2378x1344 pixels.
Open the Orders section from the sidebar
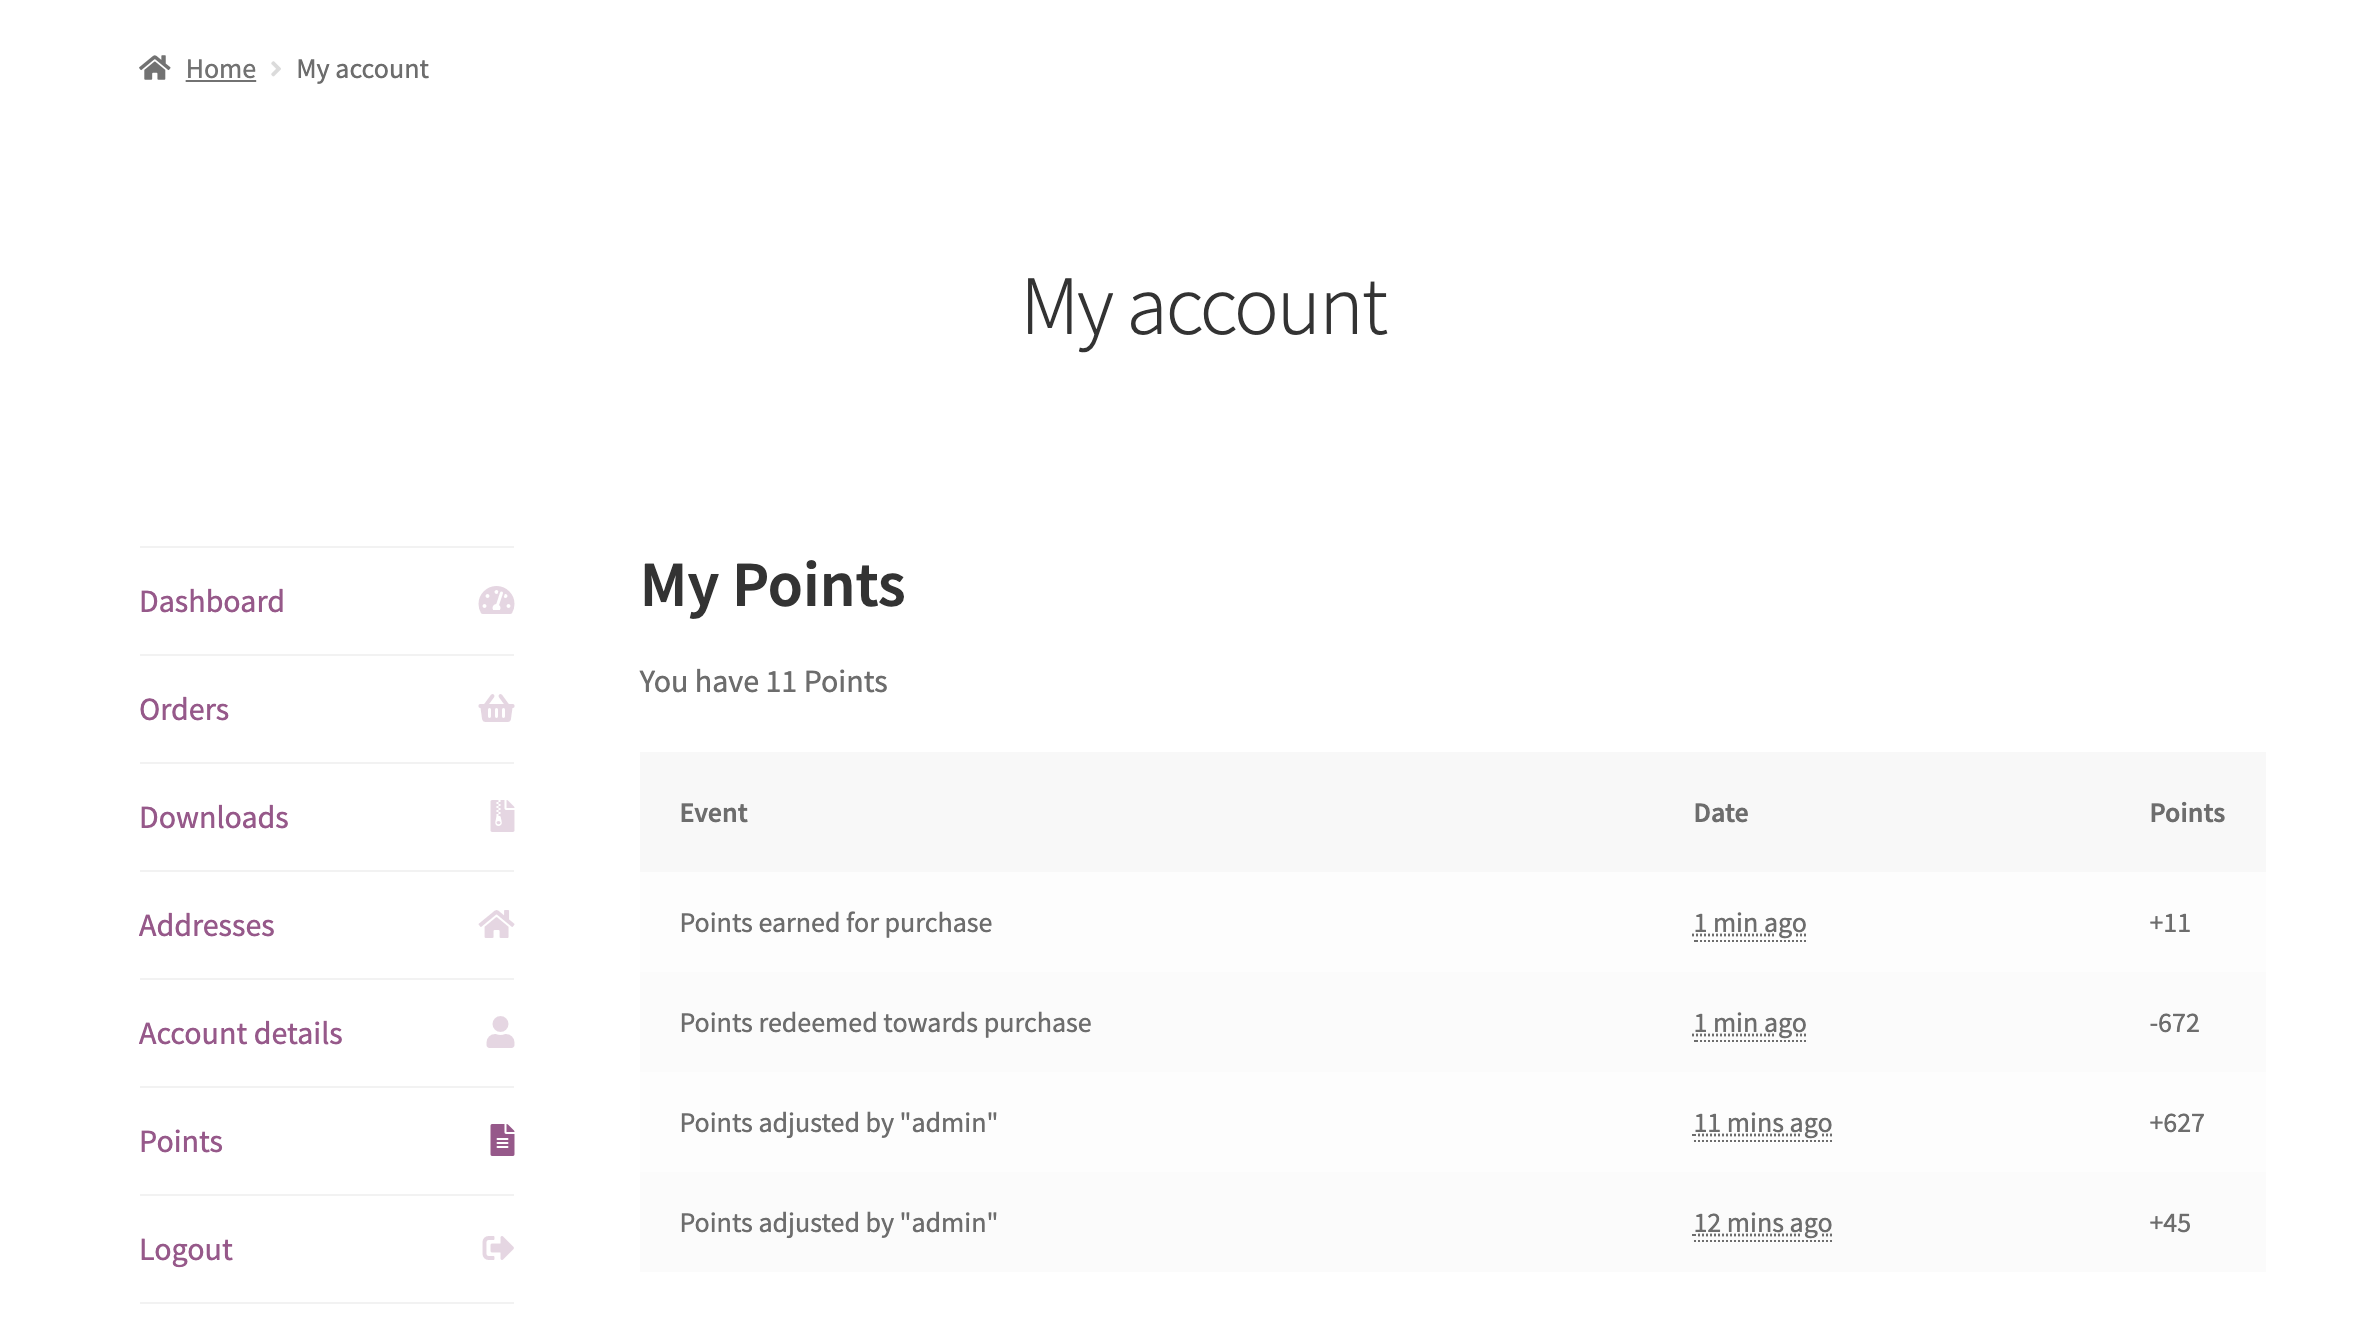tap(184, 709)
